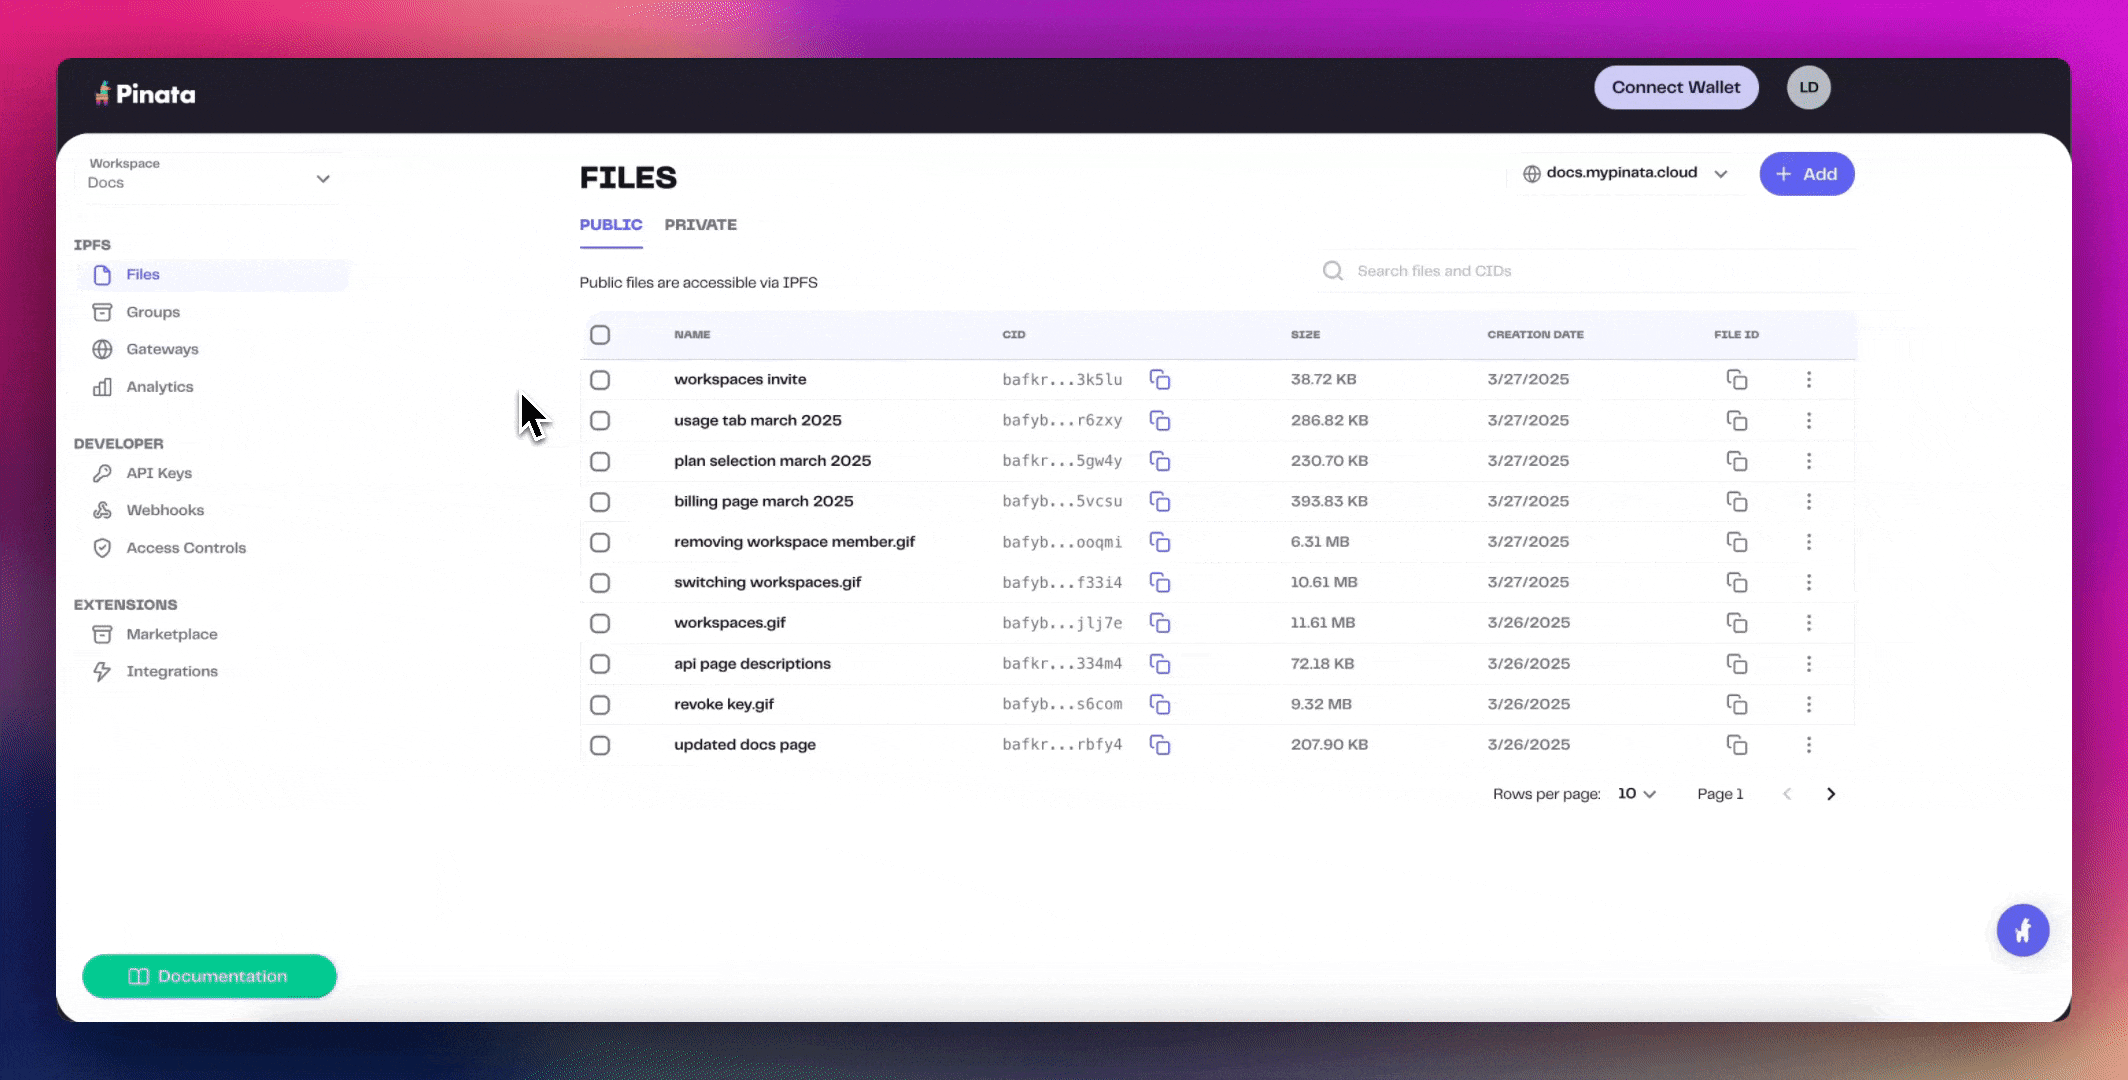The width and height of the screenshot is (2128, 1080).
Task: Open row menu for plan selection march 2025
Action: (x=1809, y=461)
